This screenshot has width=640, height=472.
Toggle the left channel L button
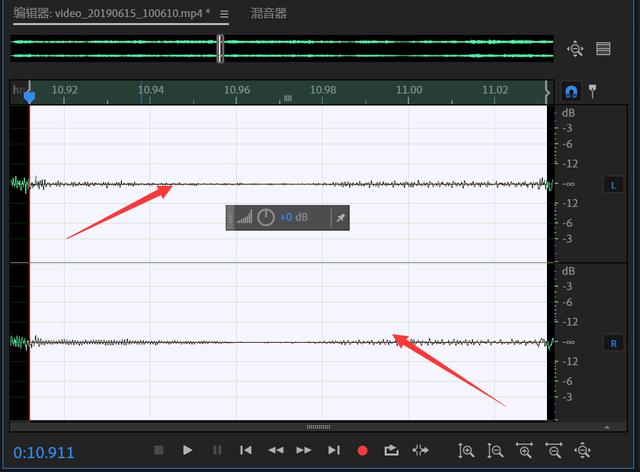(x=613, y=185)
